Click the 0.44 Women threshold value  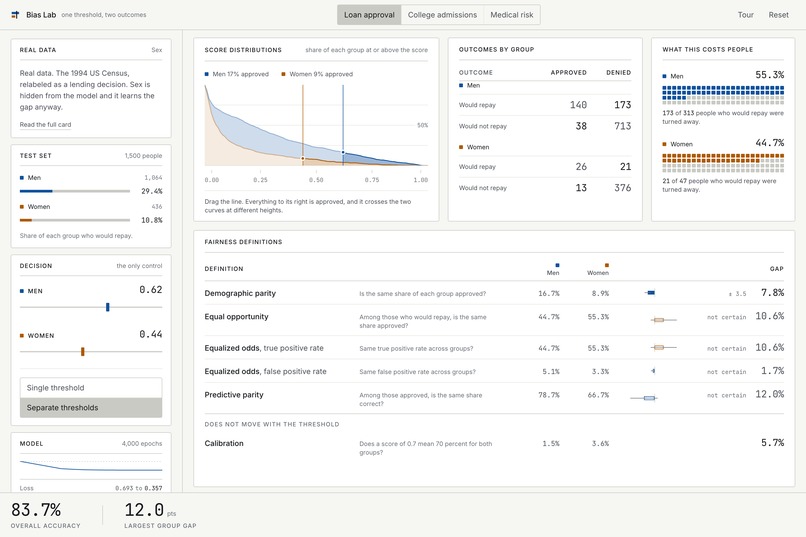coord(151,334)
